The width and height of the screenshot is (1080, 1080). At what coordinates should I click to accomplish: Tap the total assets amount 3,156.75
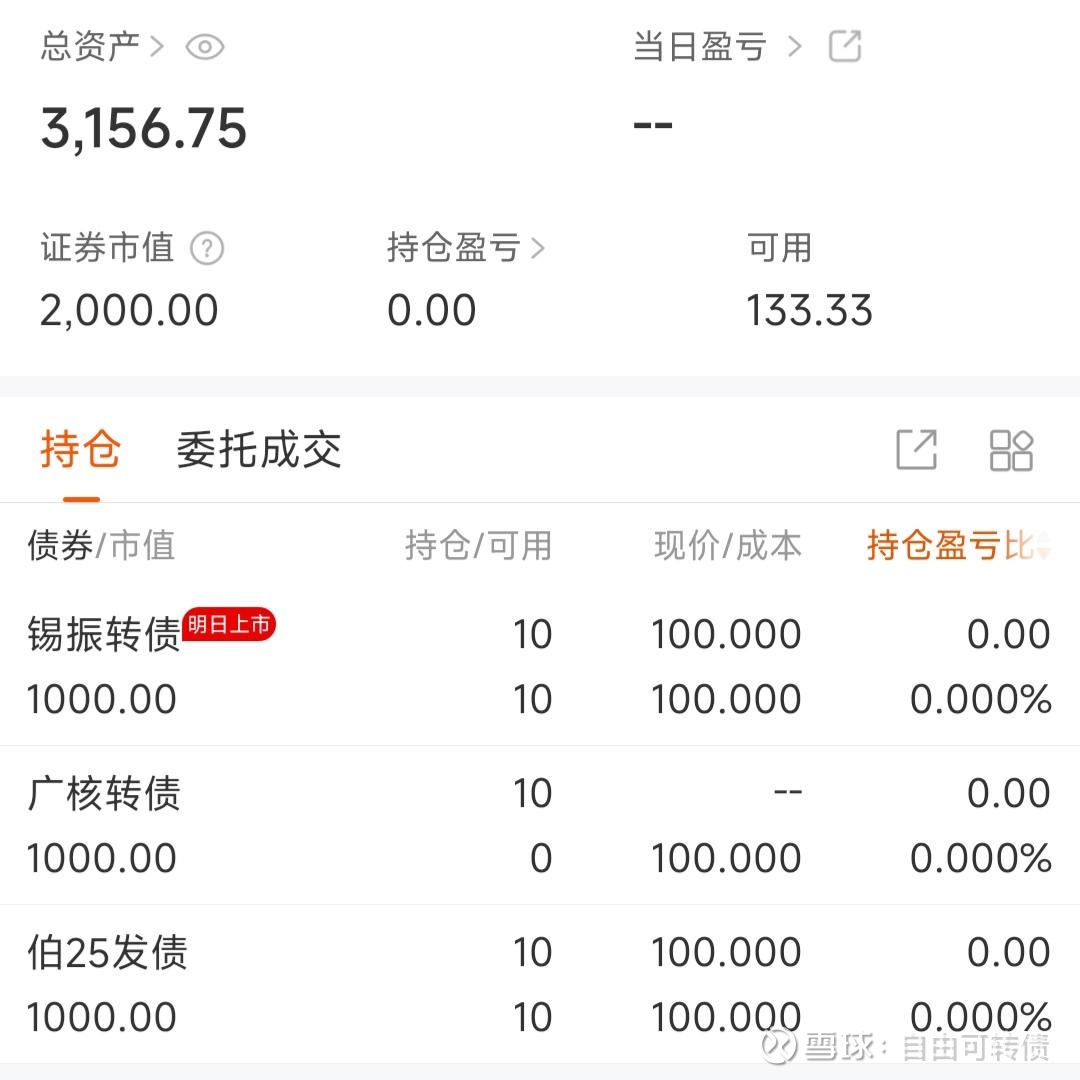point(144,129)
